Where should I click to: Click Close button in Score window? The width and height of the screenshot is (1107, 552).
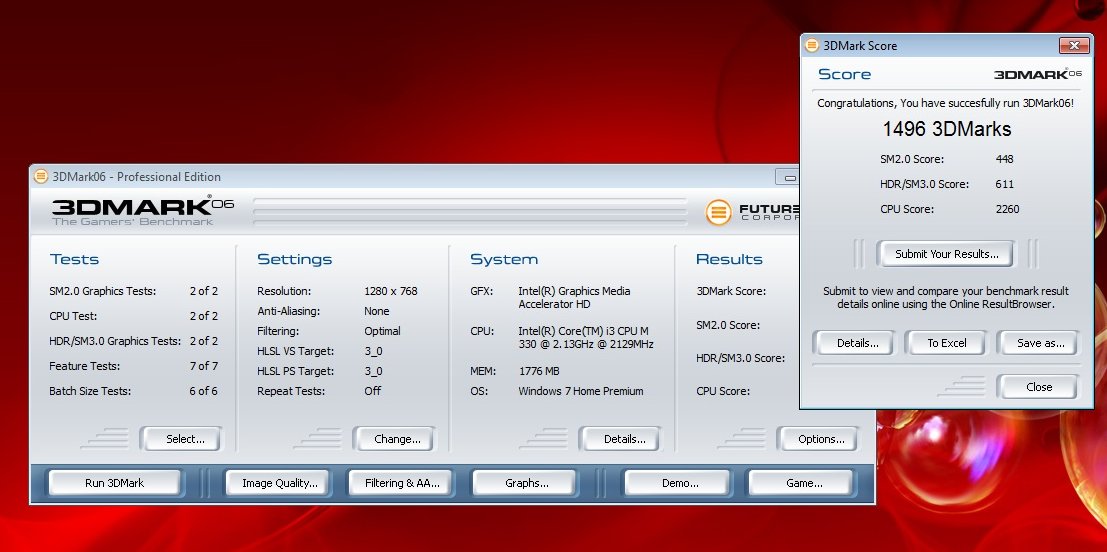pos(1039,386)
